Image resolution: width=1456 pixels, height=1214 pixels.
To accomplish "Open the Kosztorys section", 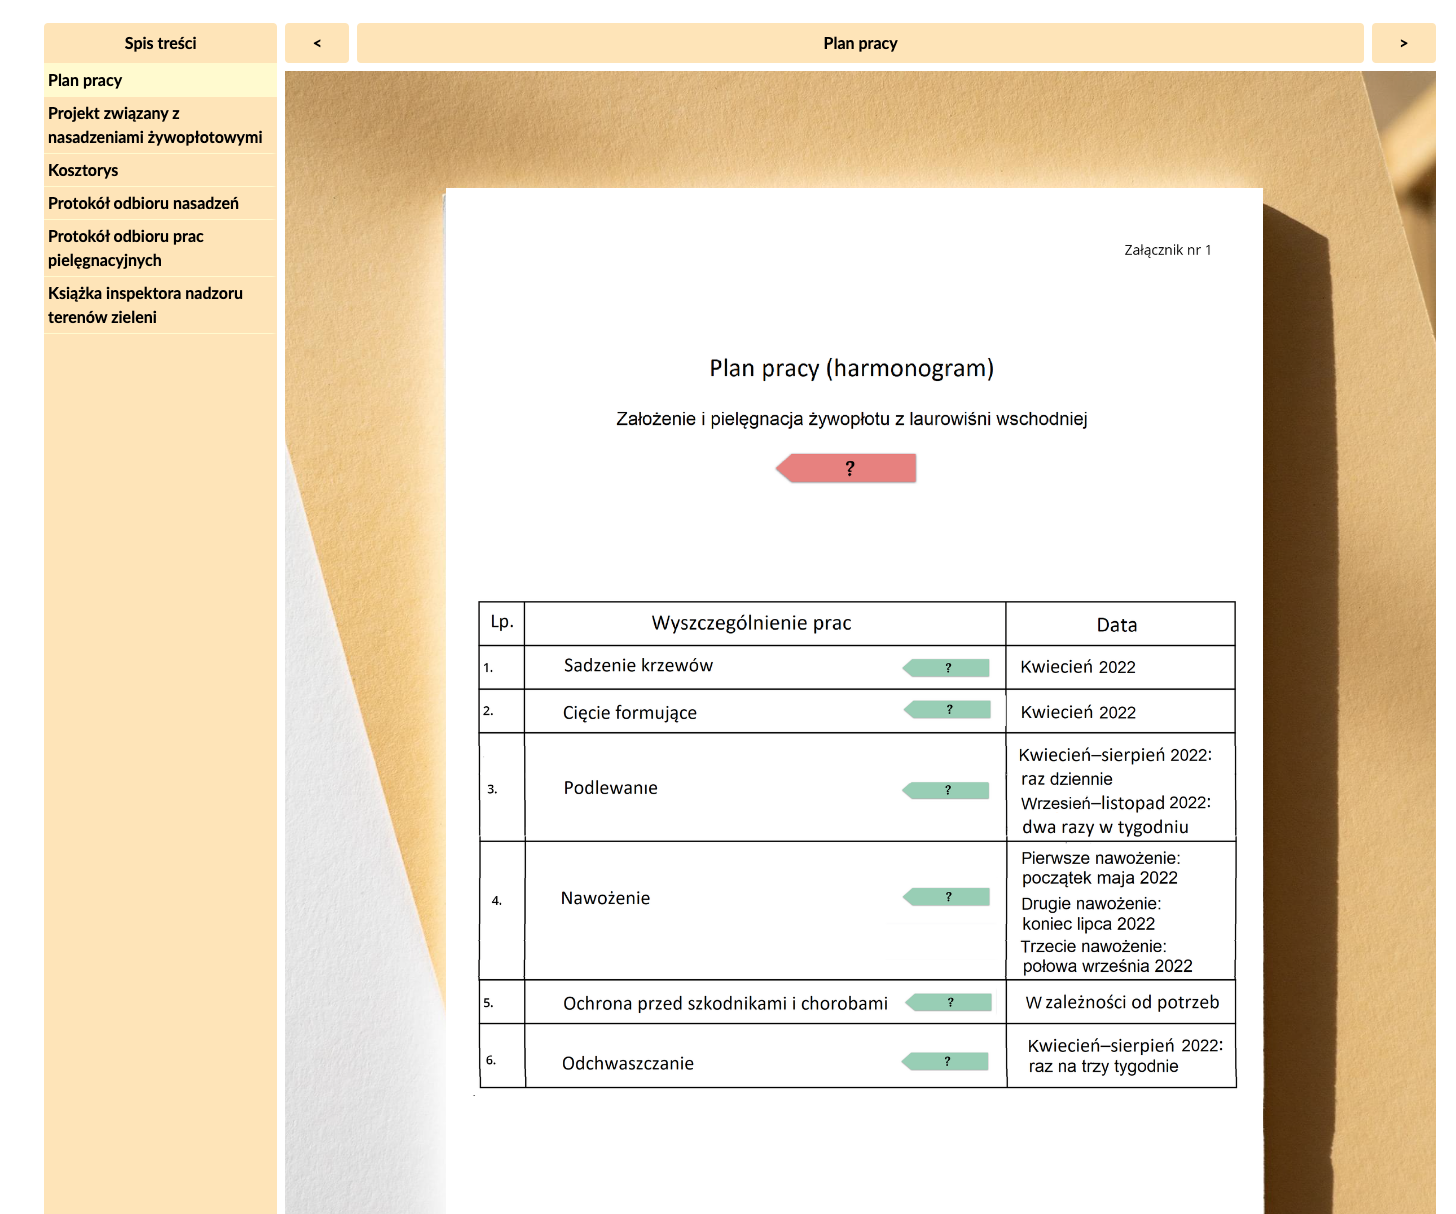I will (83, 170).
